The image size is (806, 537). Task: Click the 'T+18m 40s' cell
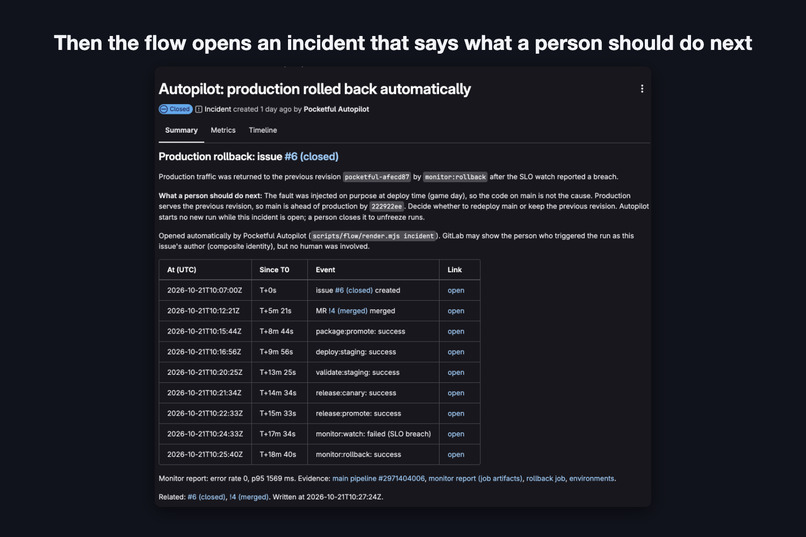pos(278,455)
